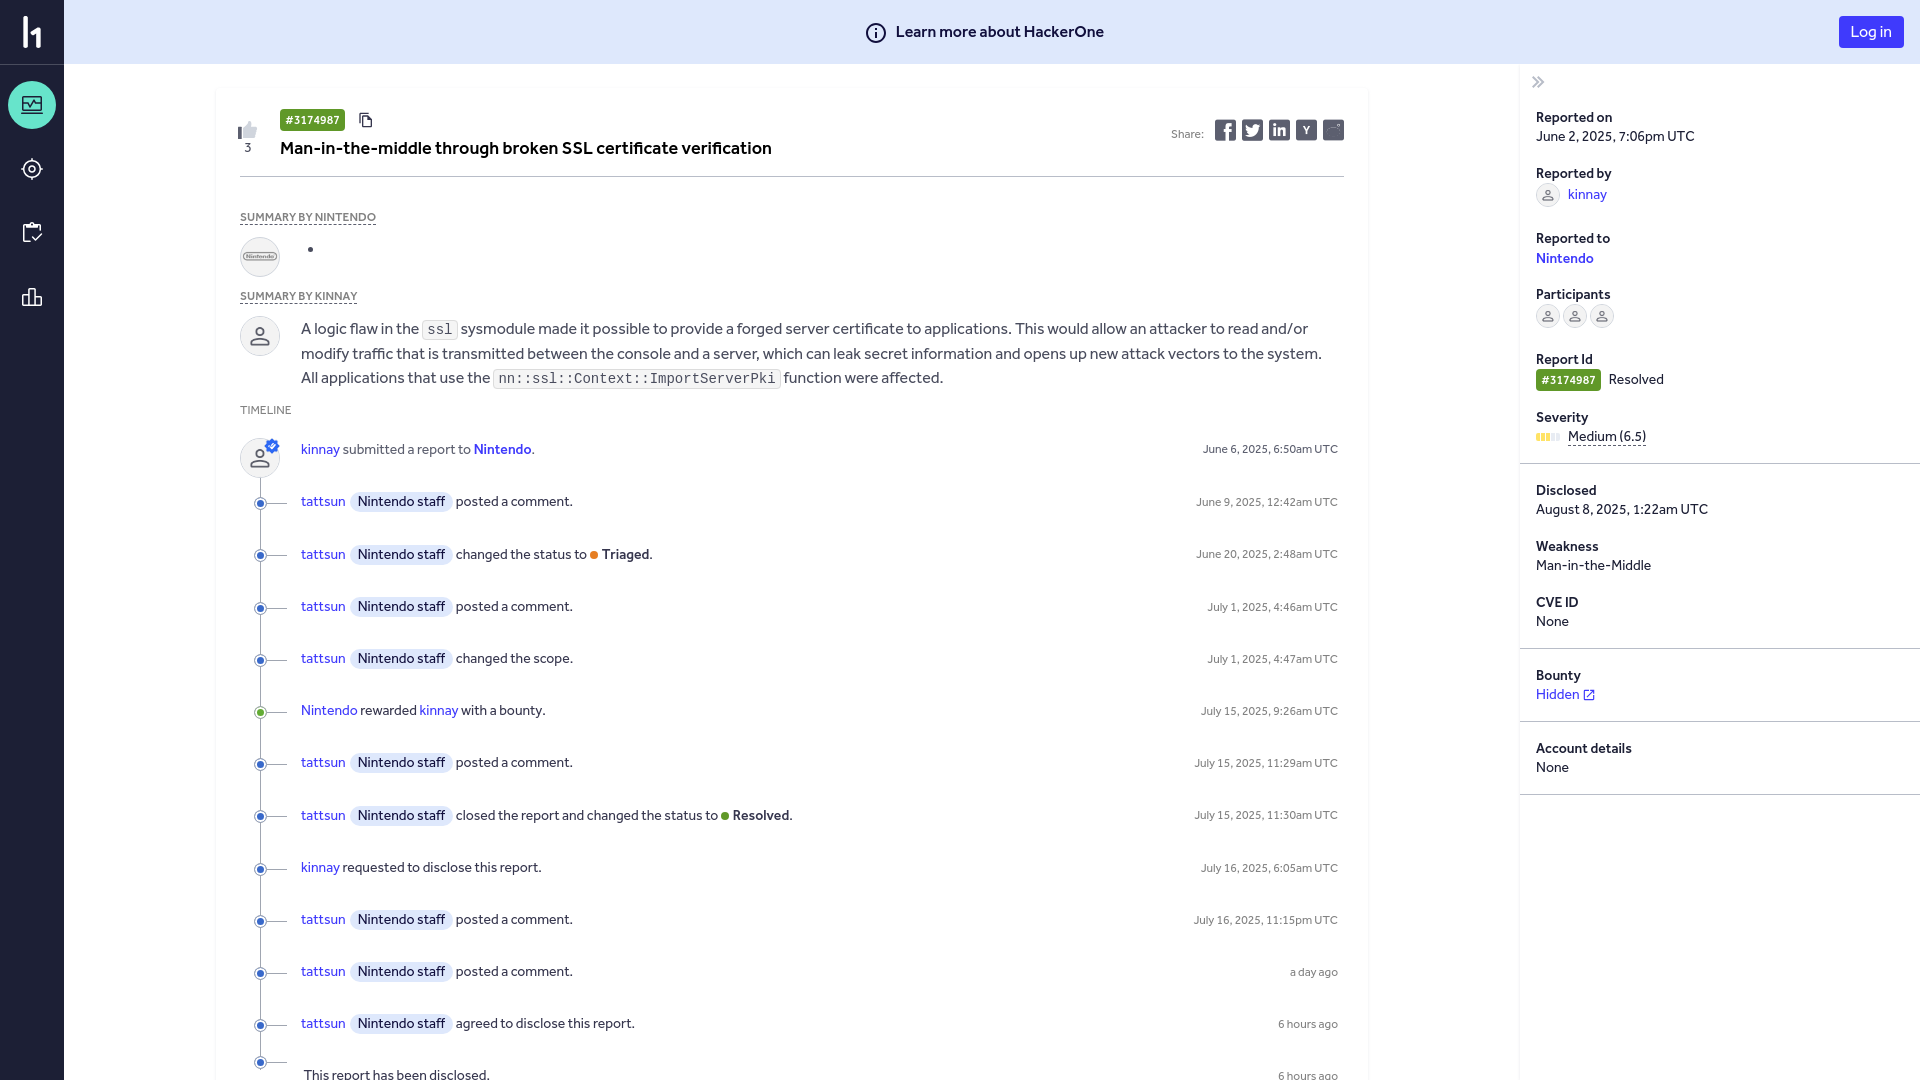Image resolution: width=1920 pixels, height=1080 pixels.
Task: Click the TIMELINE section heading
Action: (x=266, y=410)
